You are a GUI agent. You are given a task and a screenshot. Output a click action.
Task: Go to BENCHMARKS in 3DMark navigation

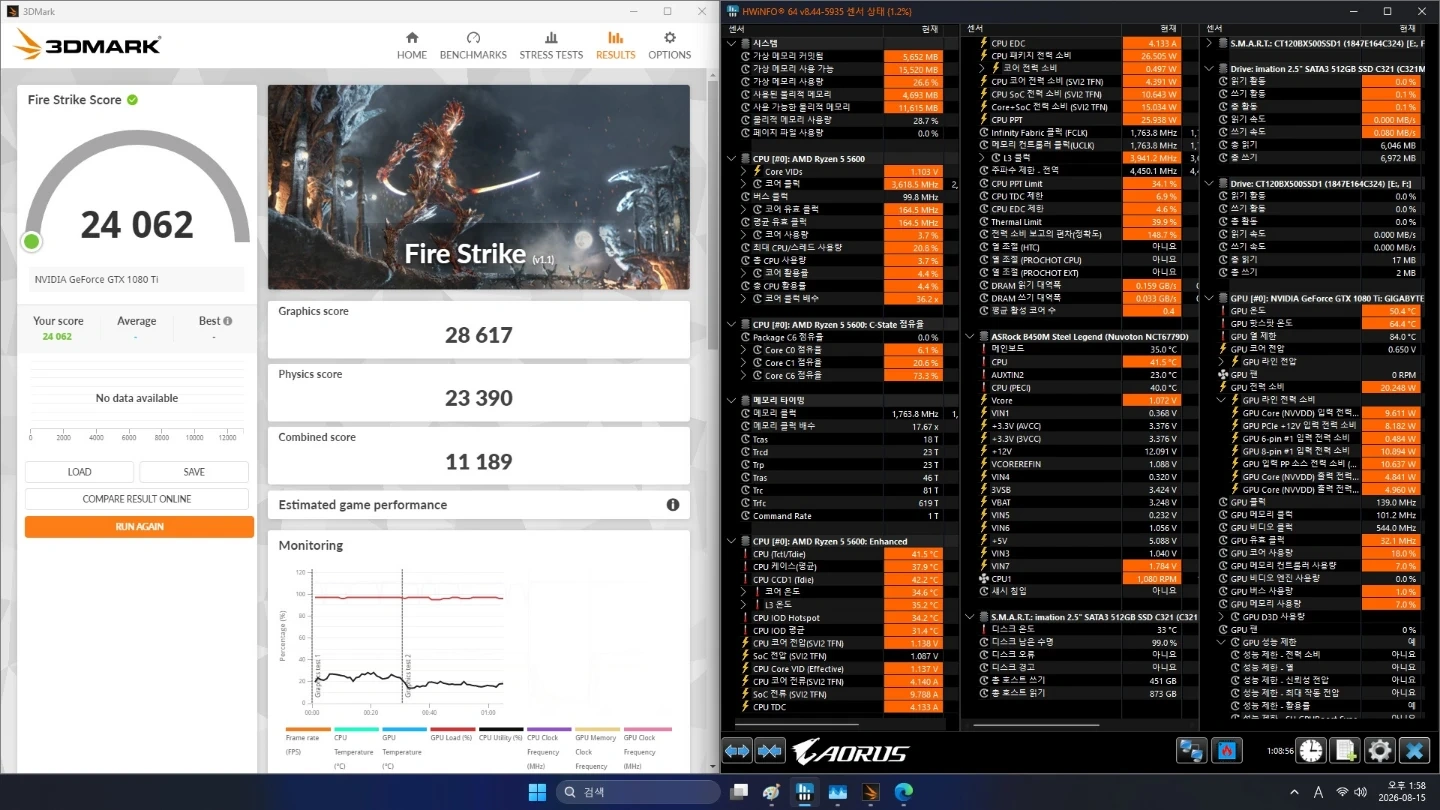tap(473, 45)
